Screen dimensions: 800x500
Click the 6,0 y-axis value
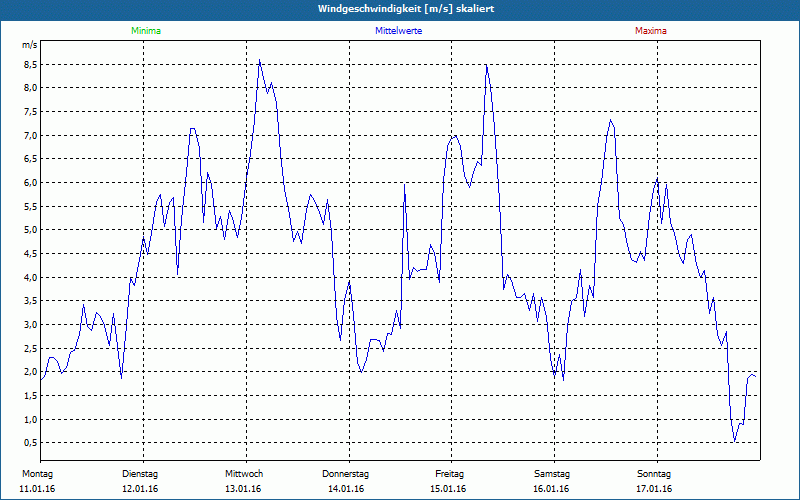pos(30,183)
